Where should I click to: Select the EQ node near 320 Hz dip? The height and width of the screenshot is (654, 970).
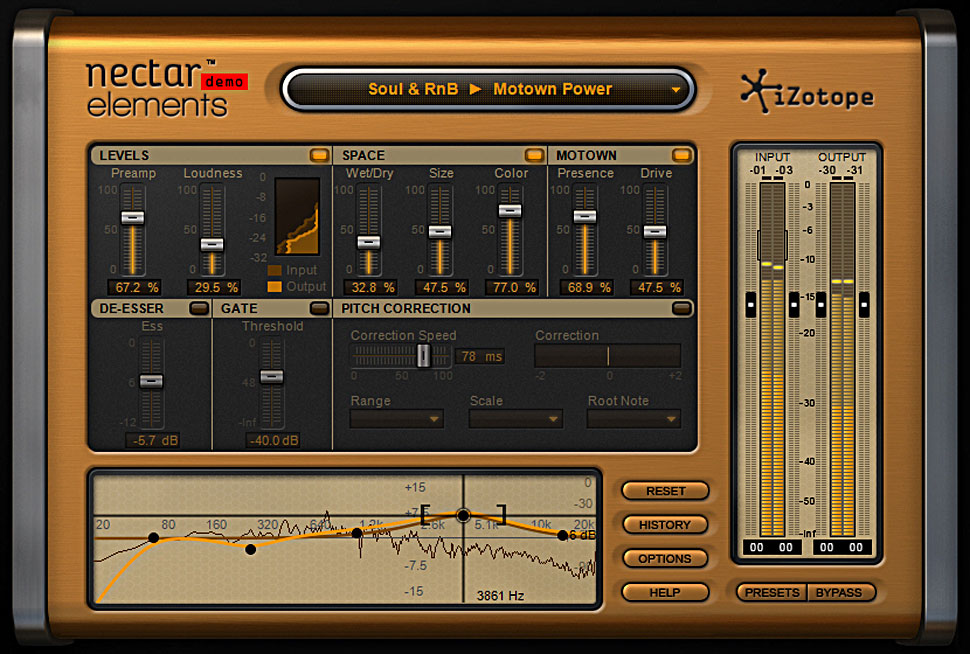tap(251, 549)
